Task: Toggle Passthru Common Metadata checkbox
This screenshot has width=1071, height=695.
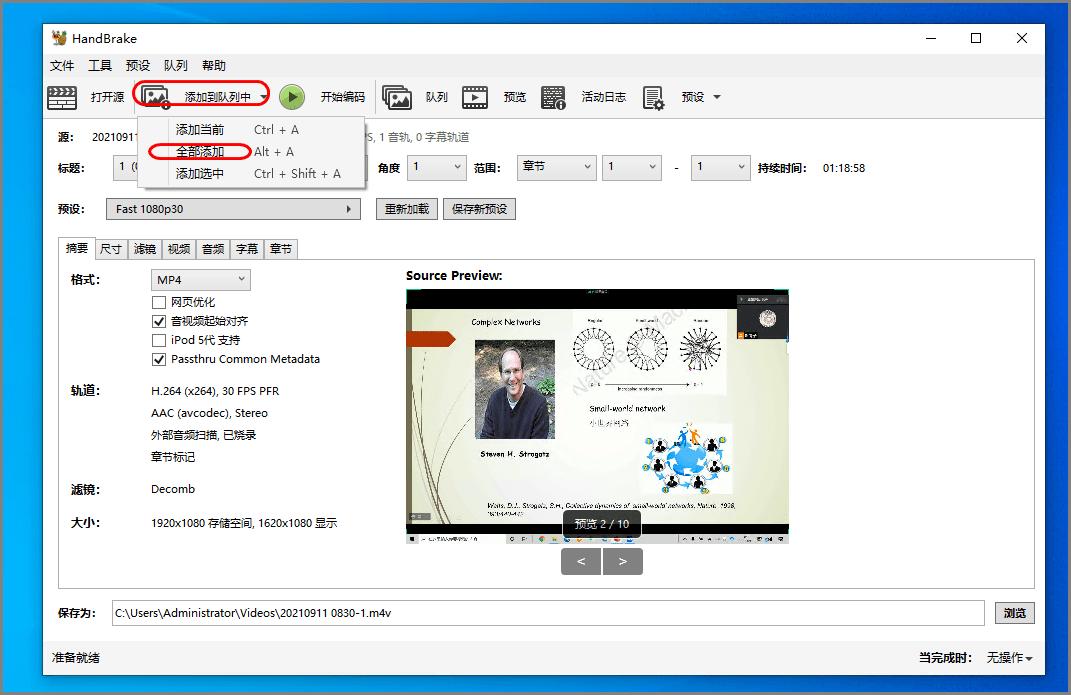Action: [x=159, y=359]
